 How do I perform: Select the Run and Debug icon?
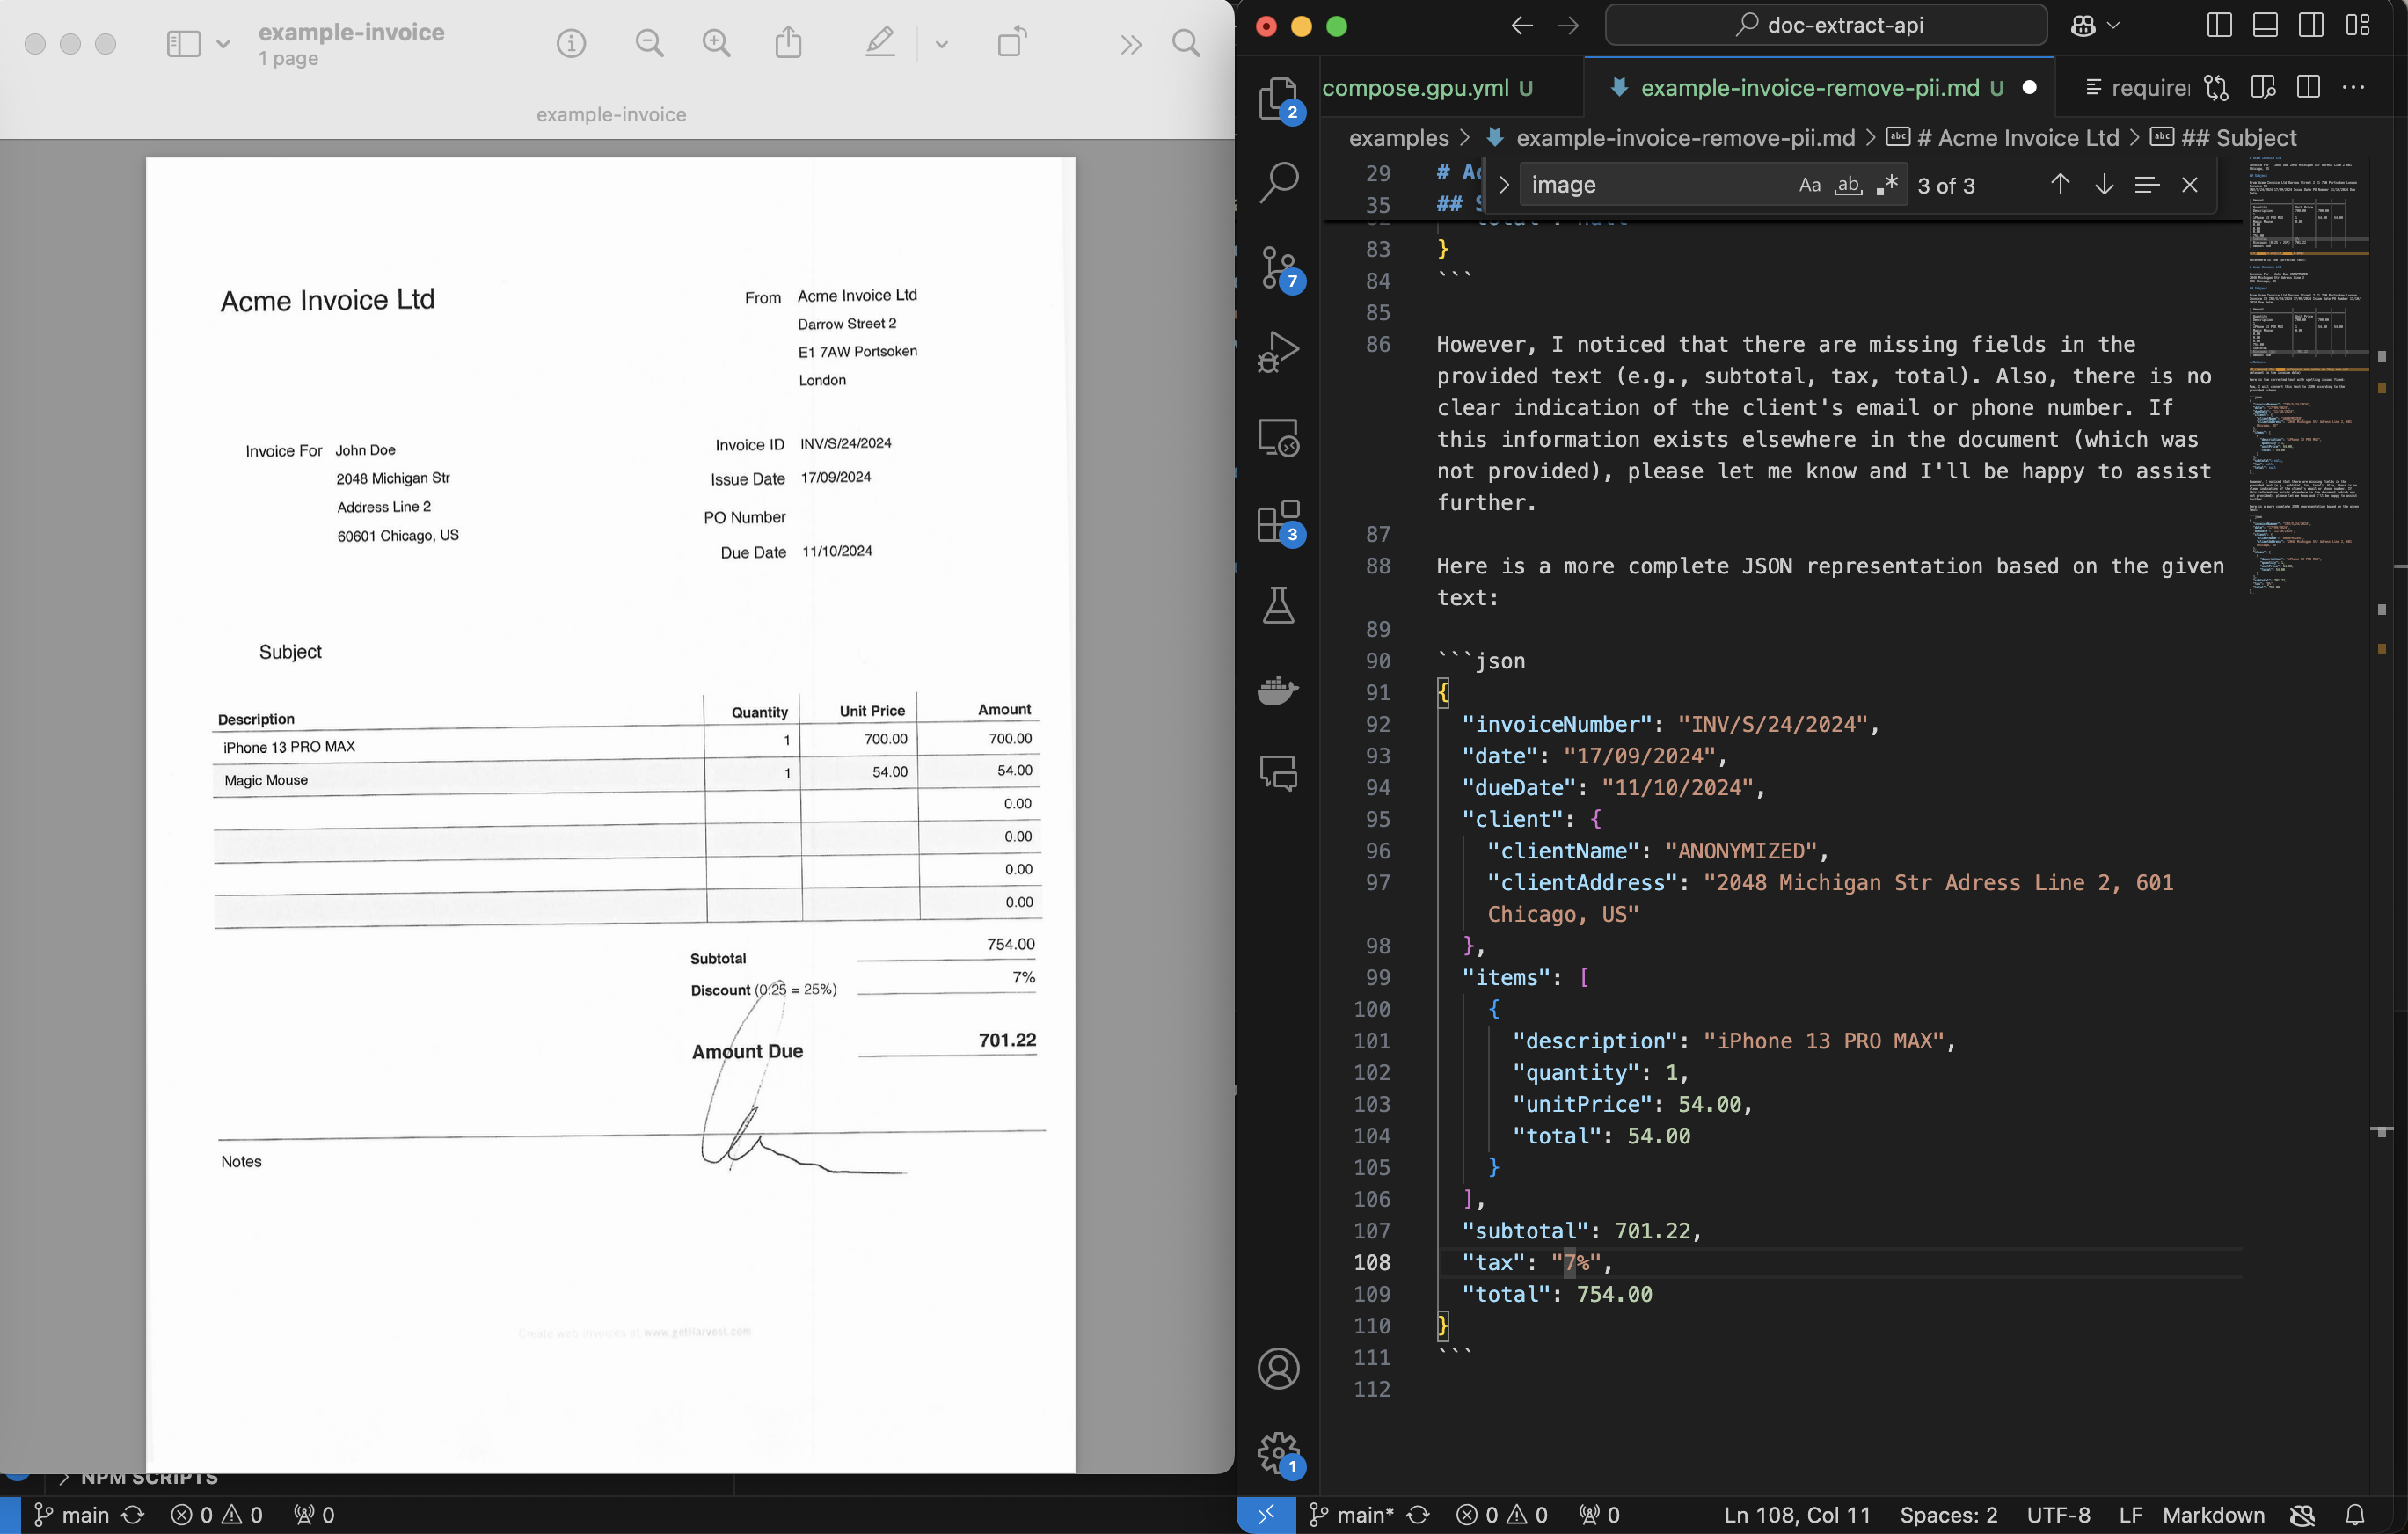(x=1278, y=351)
